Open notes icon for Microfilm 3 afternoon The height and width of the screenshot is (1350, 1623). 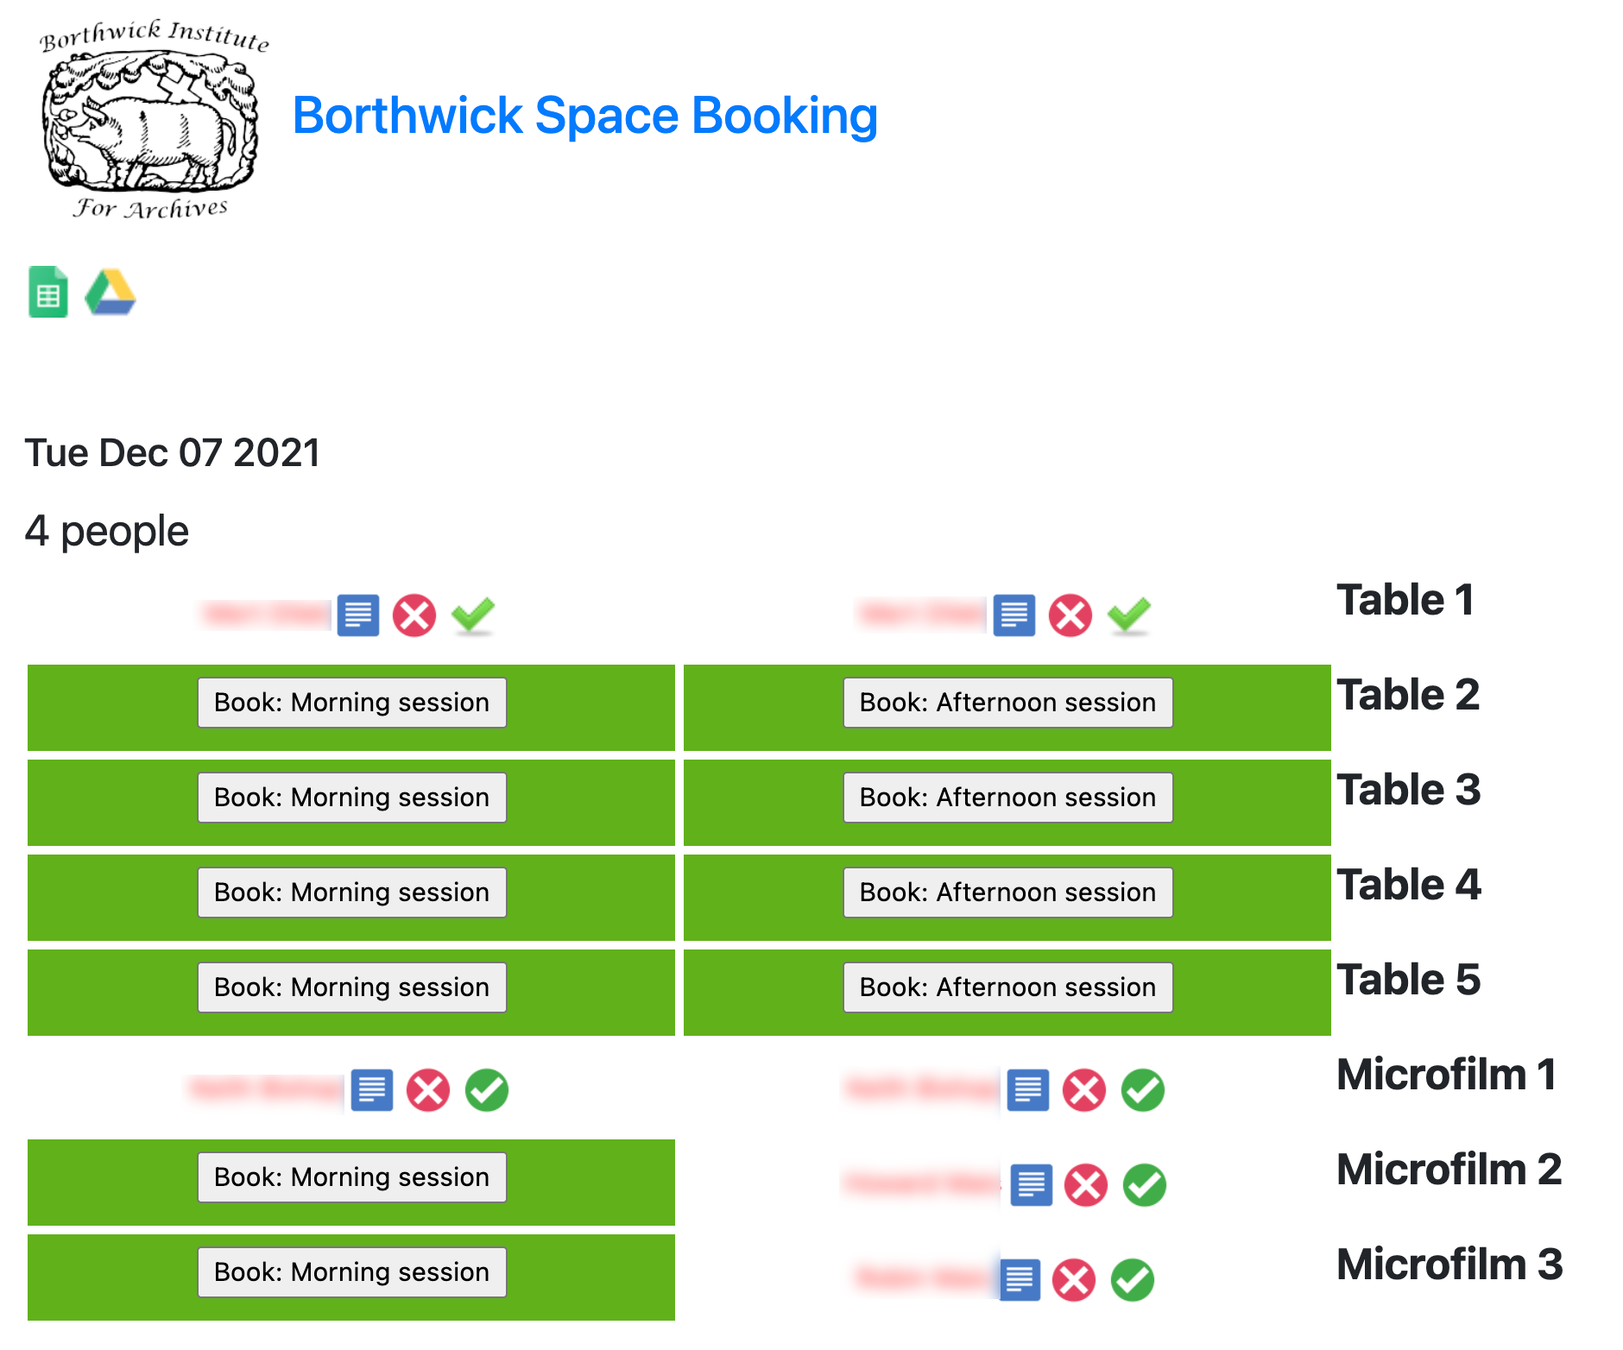point(1019,1280)
